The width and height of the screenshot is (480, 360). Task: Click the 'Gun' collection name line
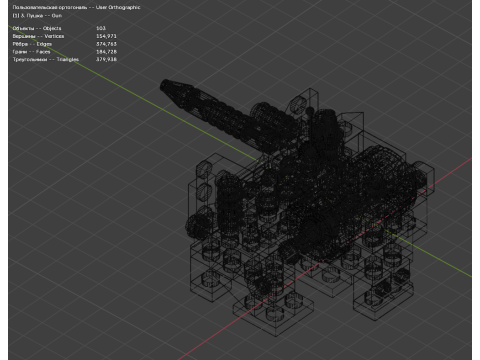pos(37,15)
